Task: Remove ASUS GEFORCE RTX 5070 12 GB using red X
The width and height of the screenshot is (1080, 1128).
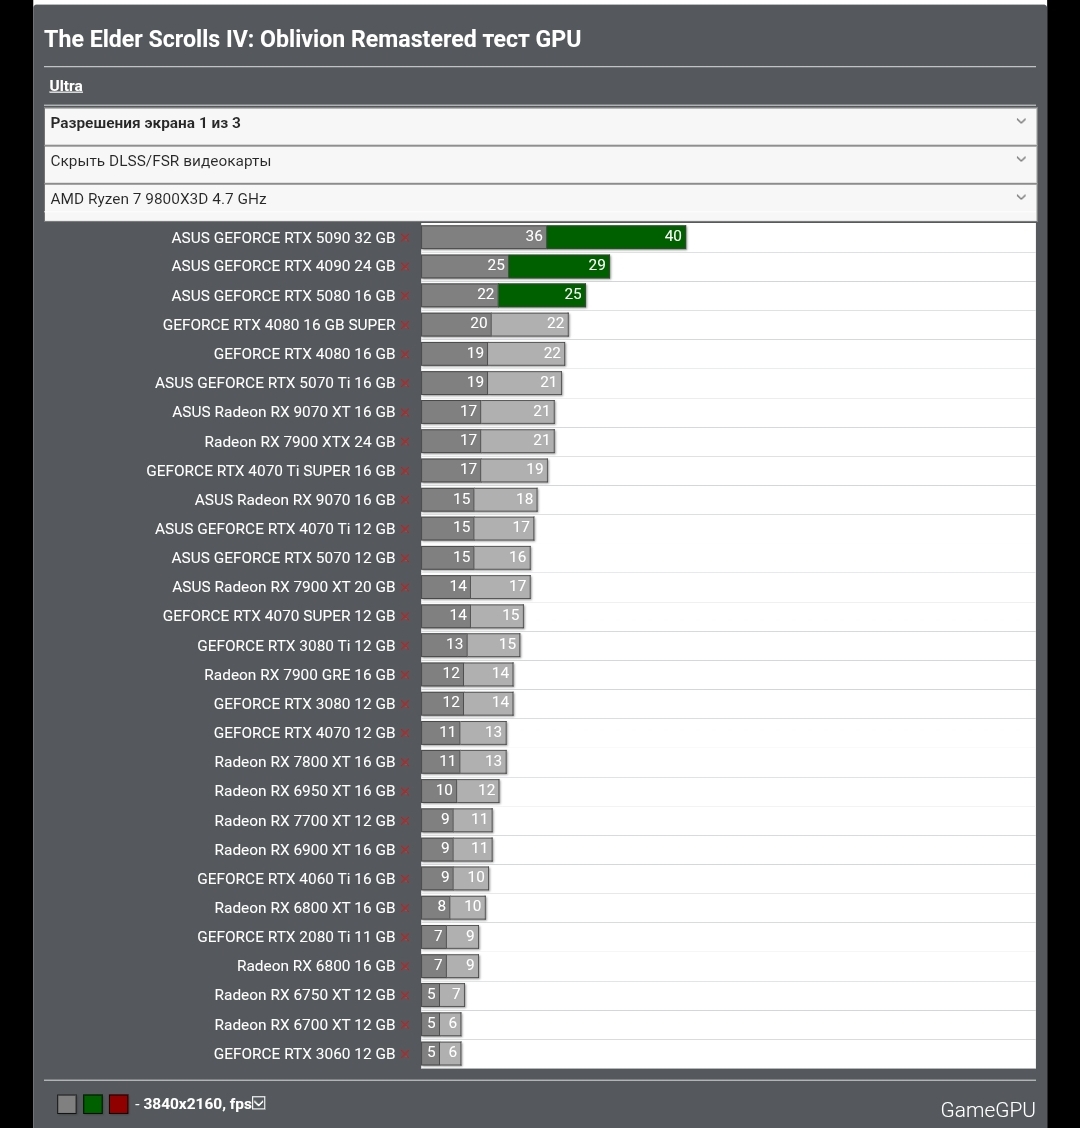Action: pyautogui.click(x=405, y=558)
